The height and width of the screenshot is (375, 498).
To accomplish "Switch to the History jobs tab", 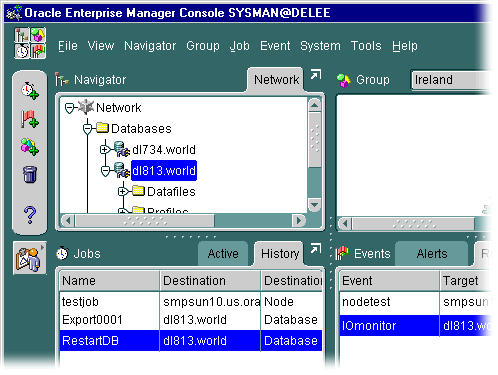I will (x=279, y=254).
